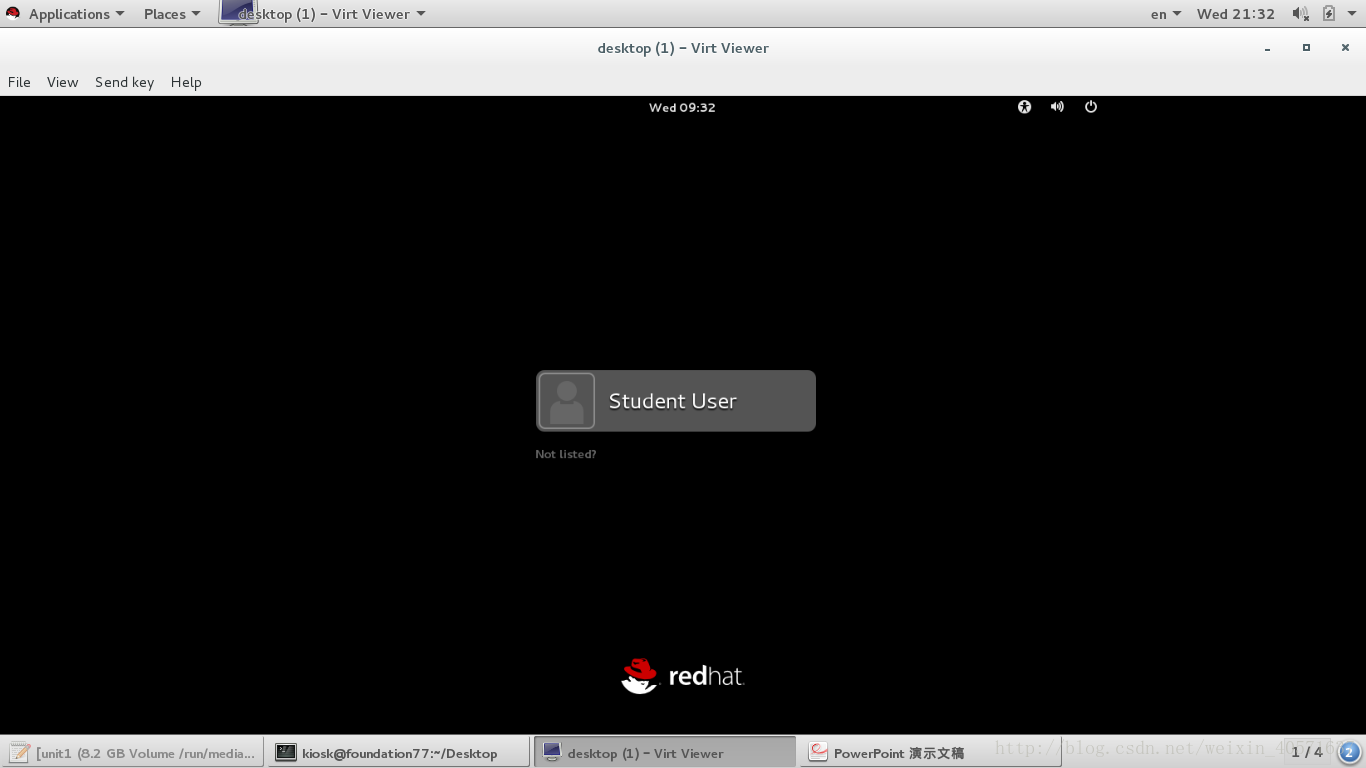Open the host panel user menu arrow

click(x=1352, y=14)
